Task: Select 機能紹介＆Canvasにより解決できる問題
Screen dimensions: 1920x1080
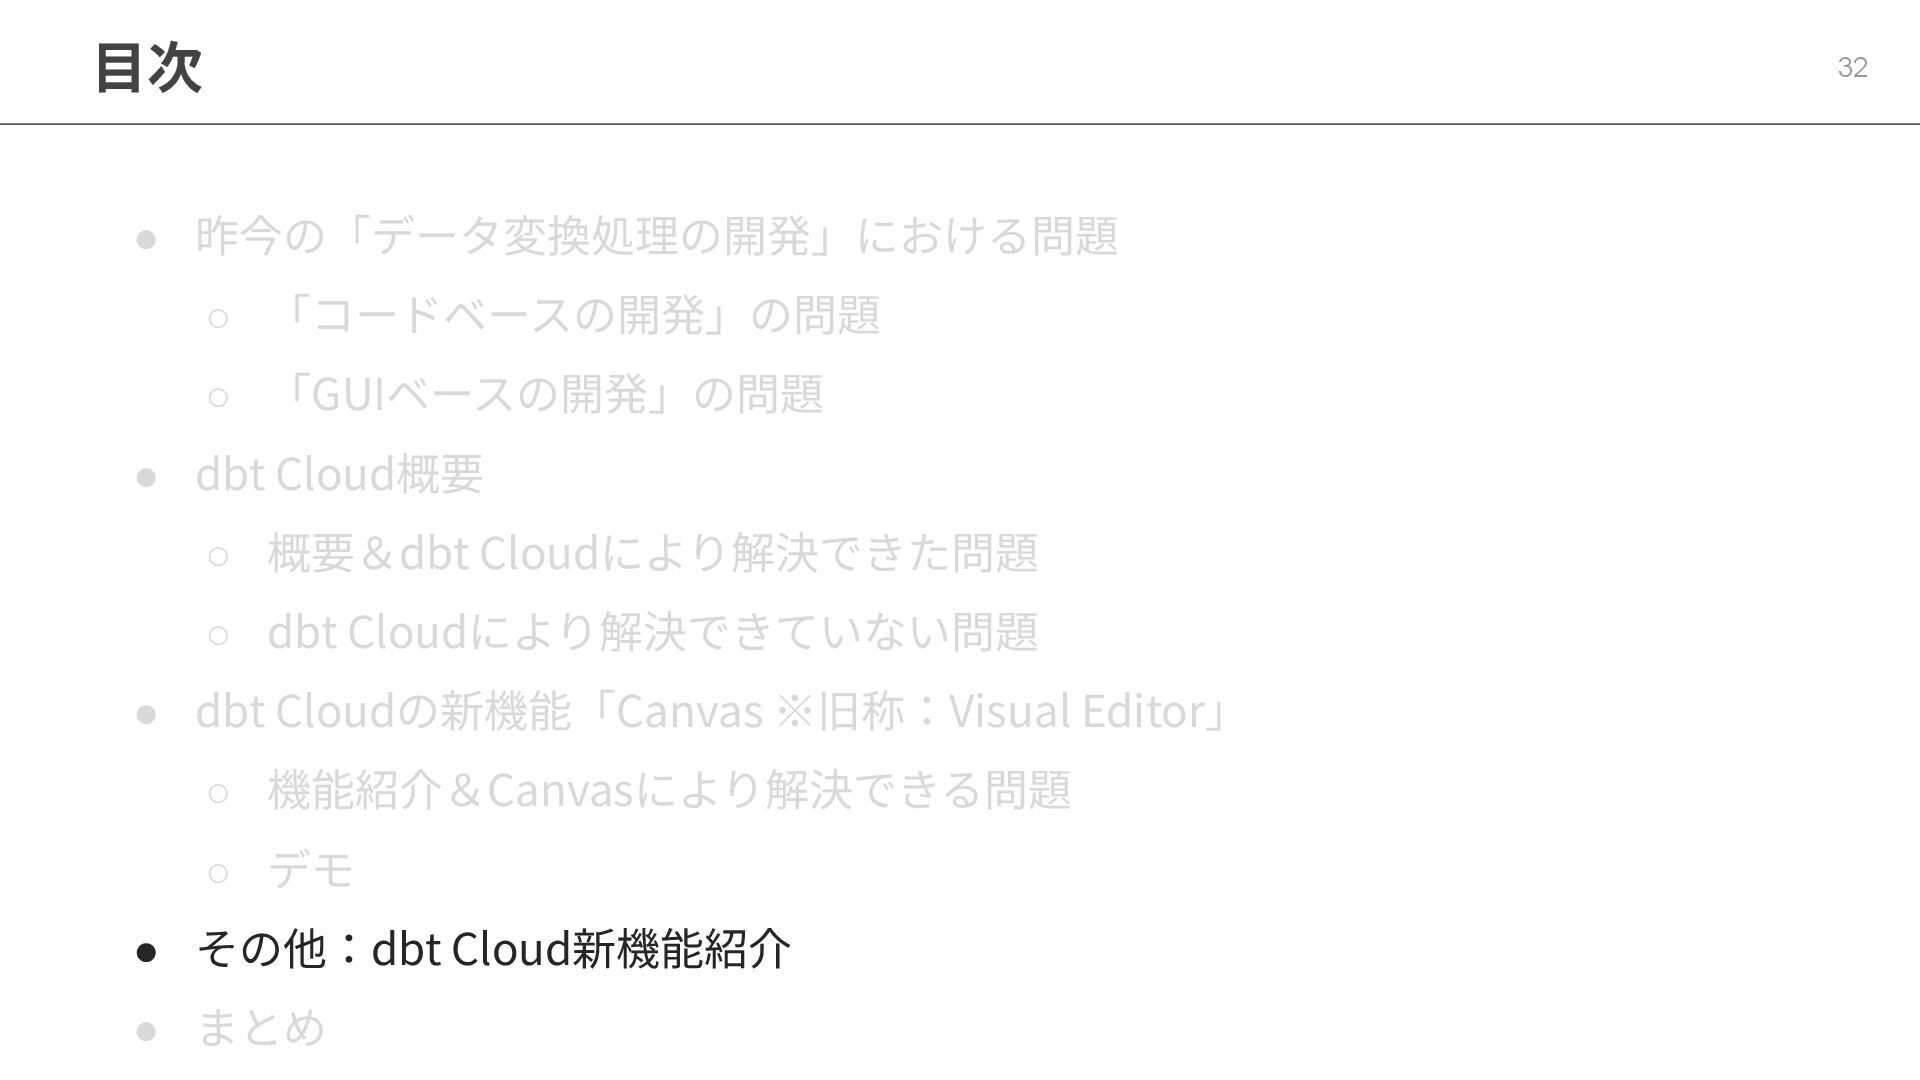Action: tap(670, 790)
